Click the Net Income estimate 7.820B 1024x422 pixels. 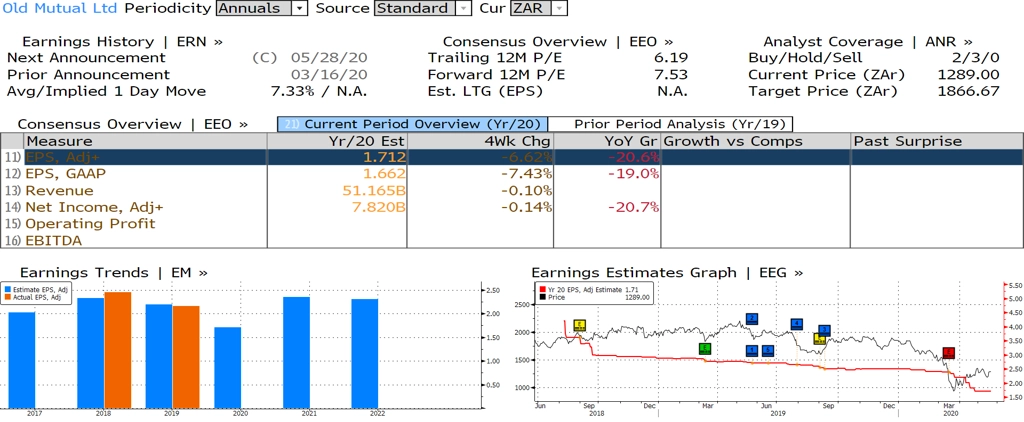click(x=379, y=207)
